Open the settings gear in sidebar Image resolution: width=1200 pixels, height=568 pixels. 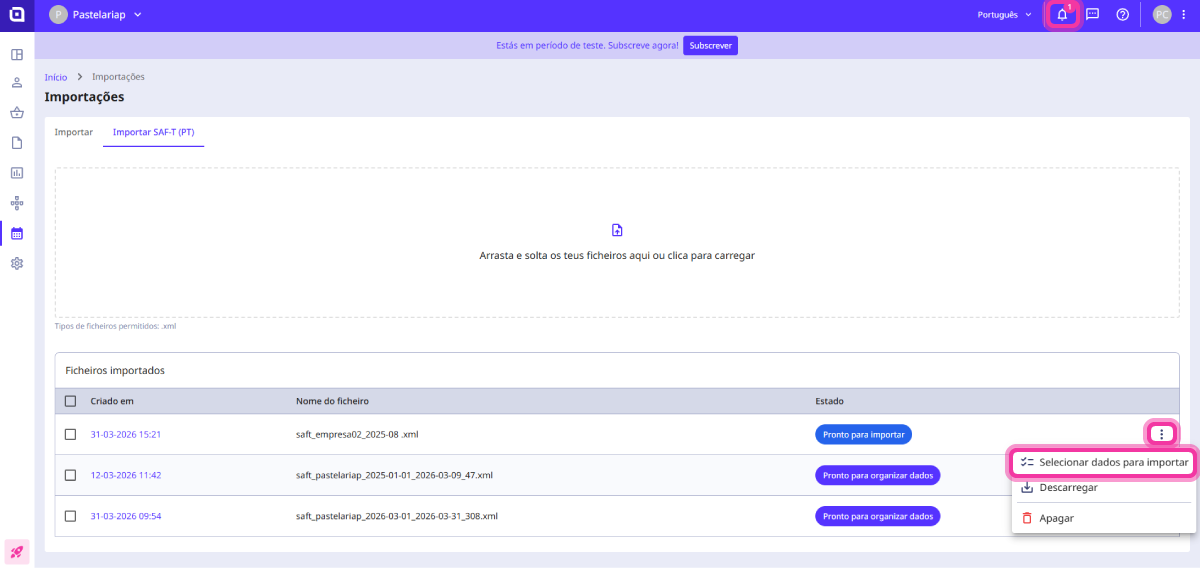pyautogui.click(x=17, y=264)
